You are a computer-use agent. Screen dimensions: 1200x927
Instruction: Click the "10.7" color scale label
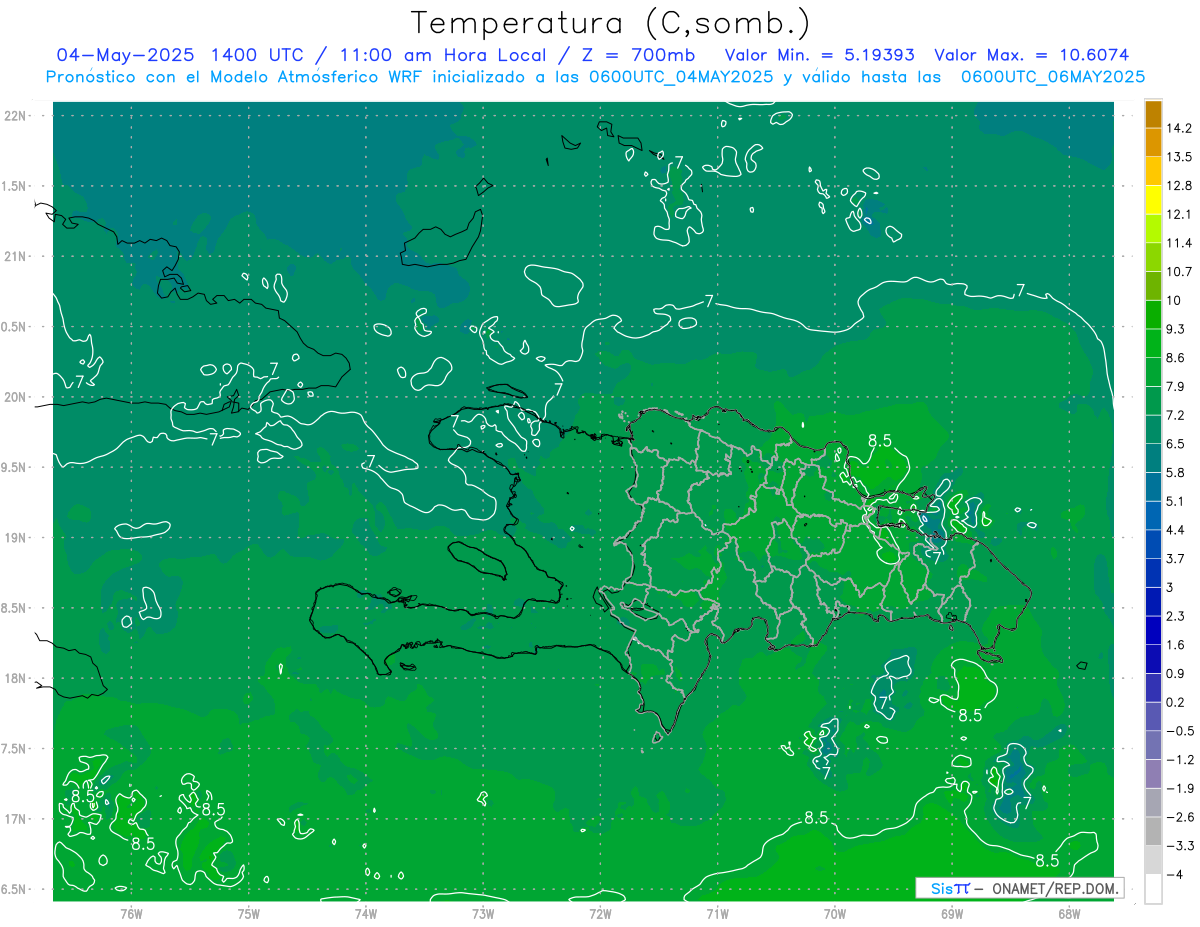(1180, 272)
